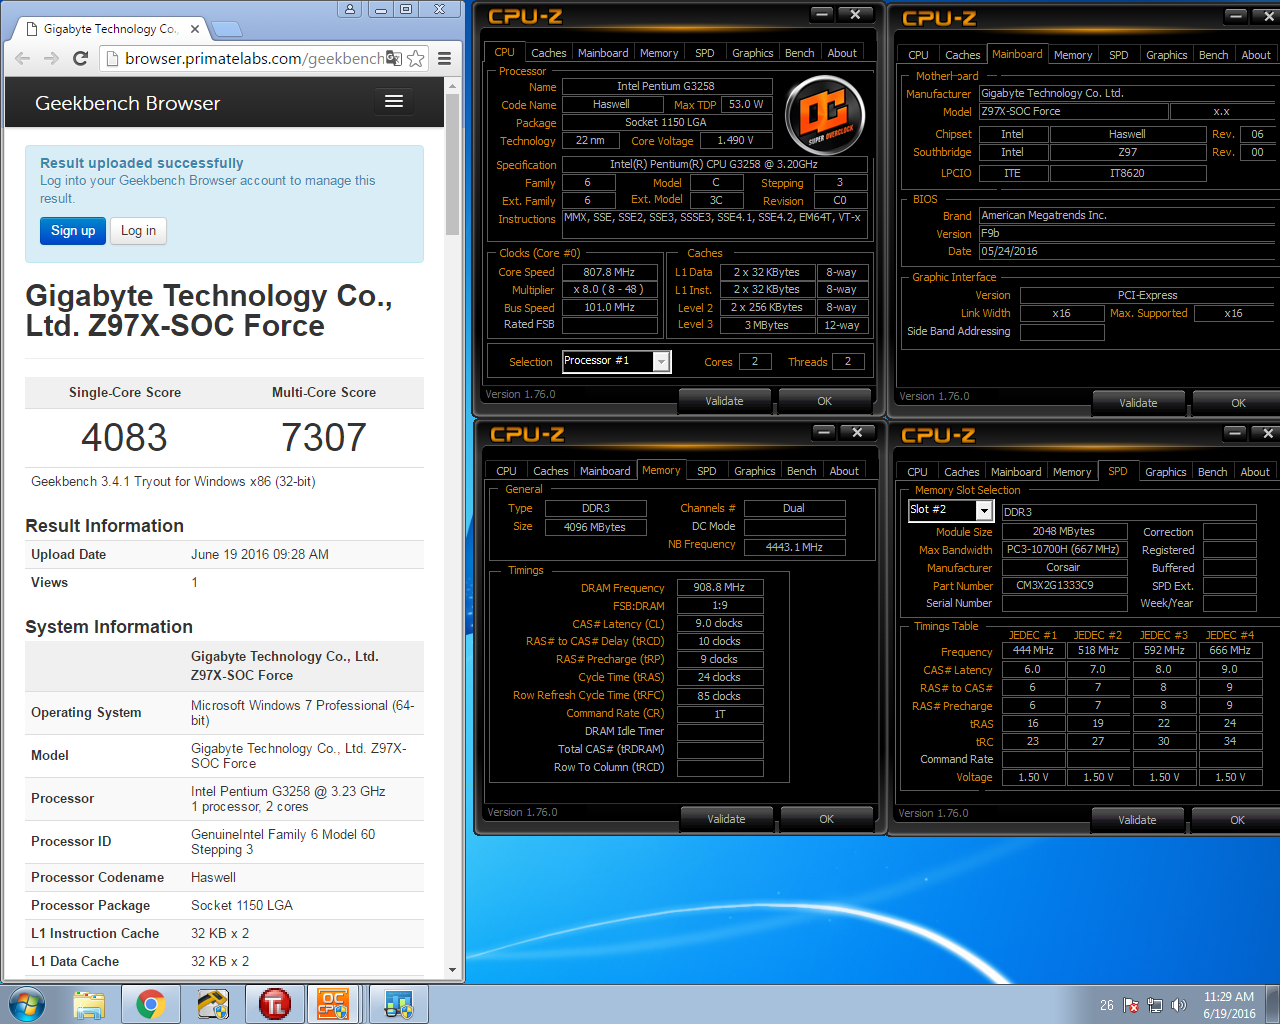Click the Show Desktop strip
The image size is (1280, 1024).
click(1273, 1004)
